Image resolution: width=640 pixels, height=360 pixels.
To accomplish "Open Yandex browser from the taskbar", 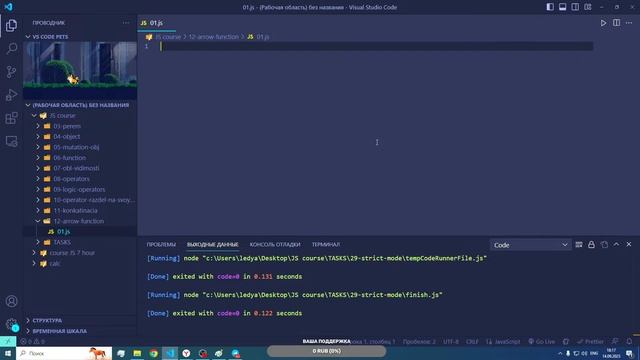I will (x=186, y=353).
